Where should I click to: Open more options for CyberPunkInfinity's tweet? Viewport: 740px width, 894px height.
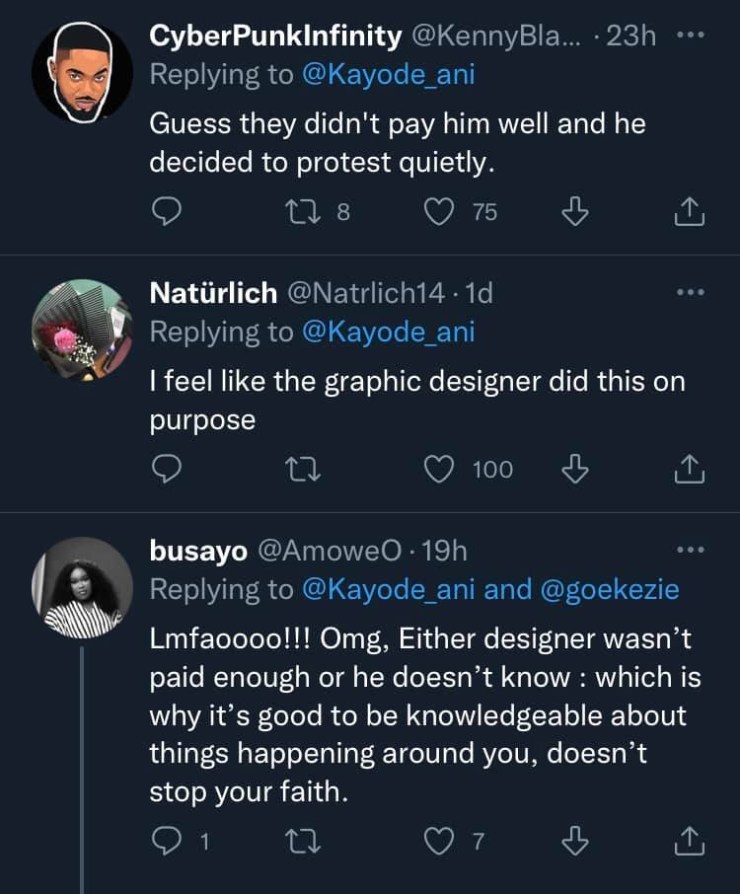[x=692, y=36]
